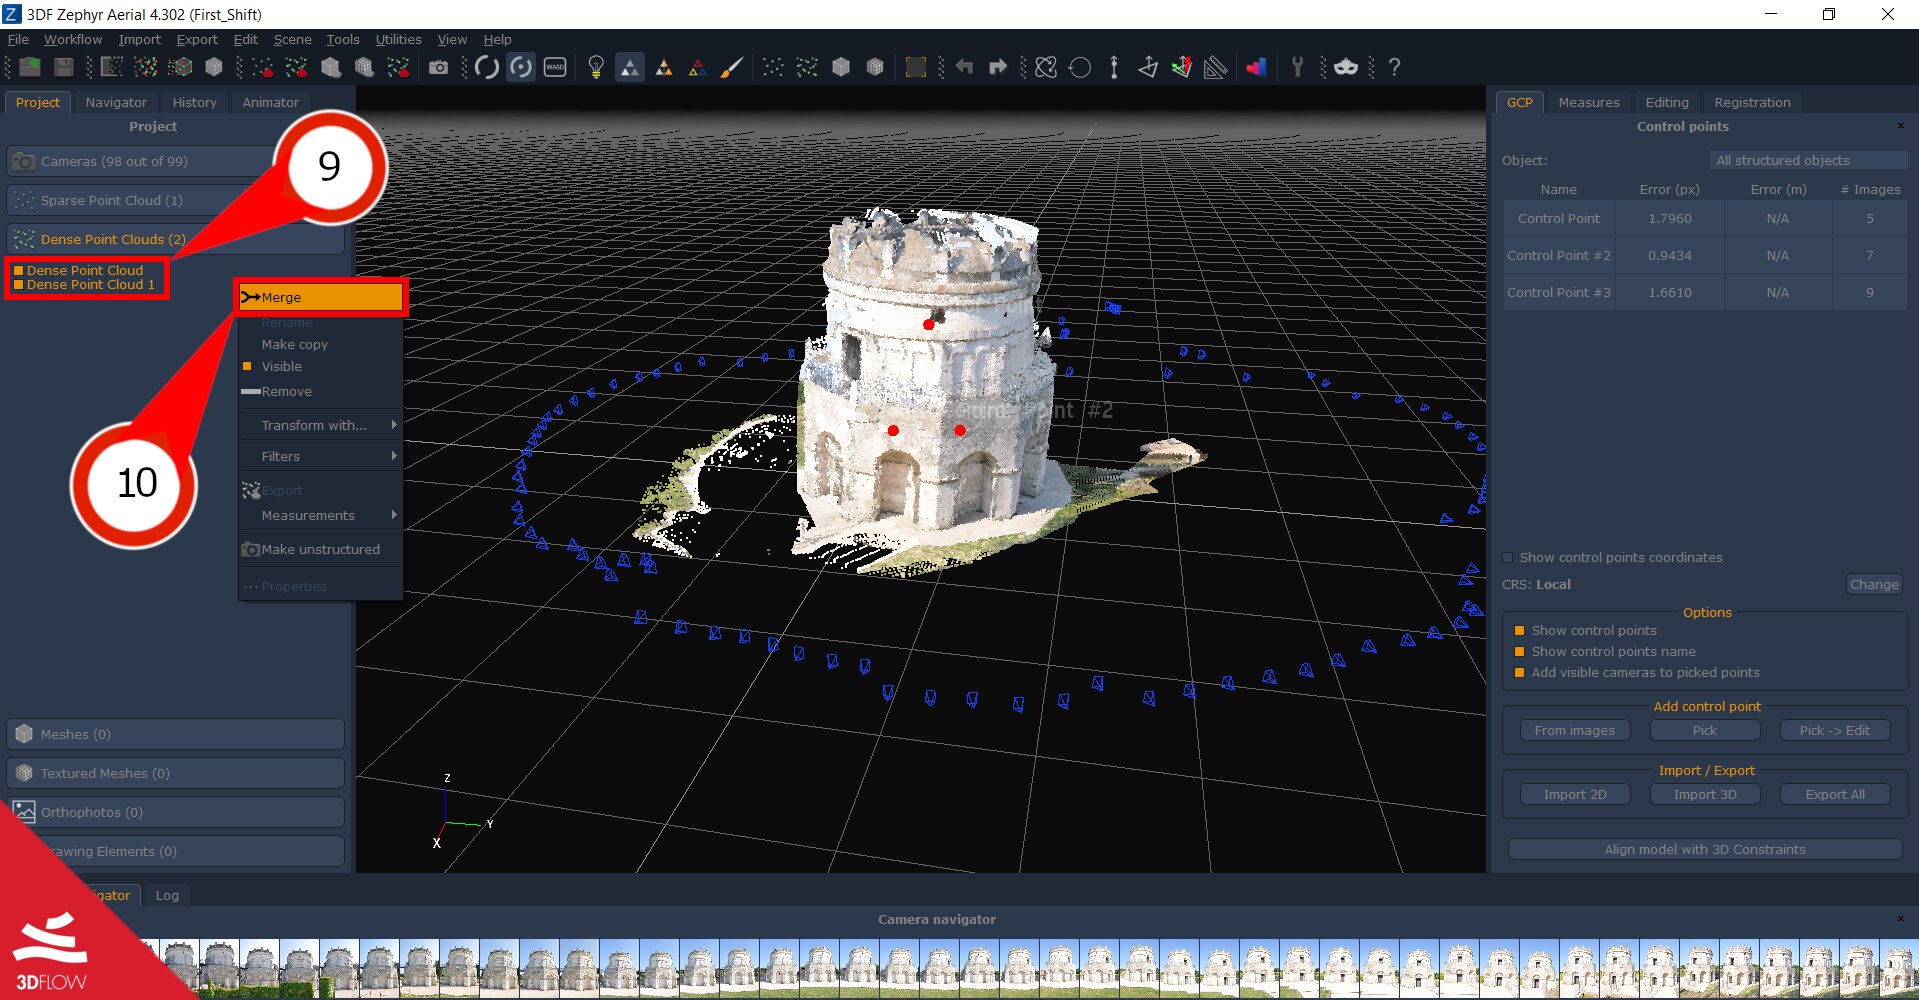Toggle visibility square of first Dense Point Cloud
The width and height of the screenshot is (1919, 1000).
(18, 271)
